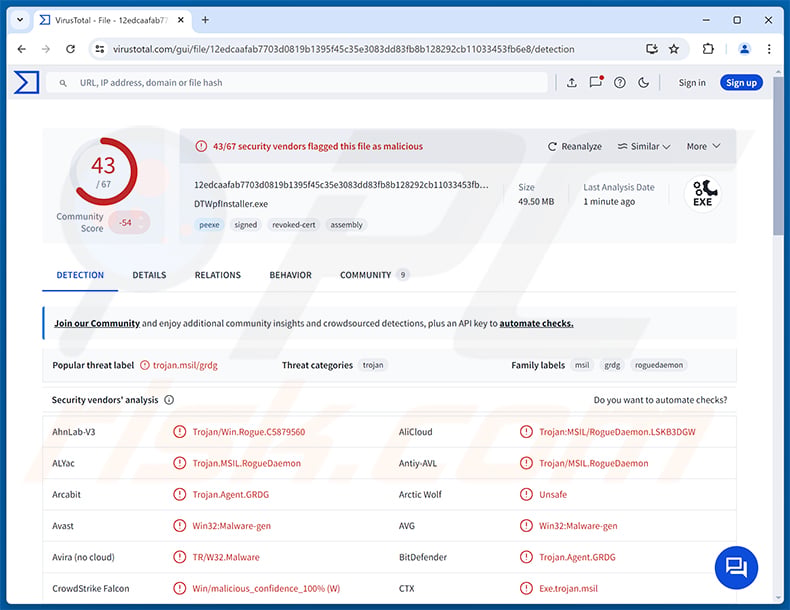
Task: Click the alert icon on the AhnLab-V3 row
Action: [x=179, y=432]
